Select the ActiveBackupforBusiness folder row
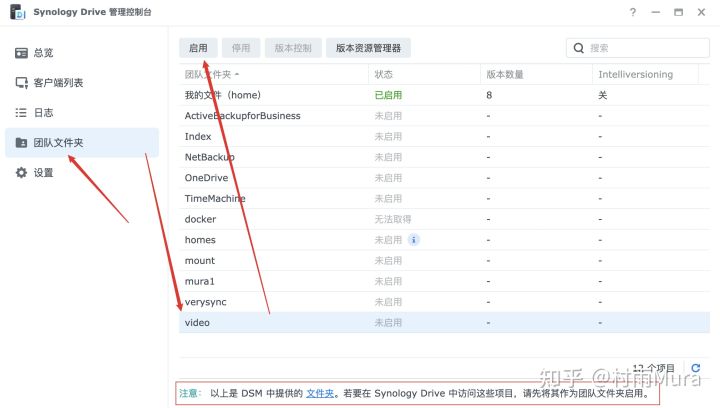Viewport: 720px width, 408px height. click(x=444, y=116)
